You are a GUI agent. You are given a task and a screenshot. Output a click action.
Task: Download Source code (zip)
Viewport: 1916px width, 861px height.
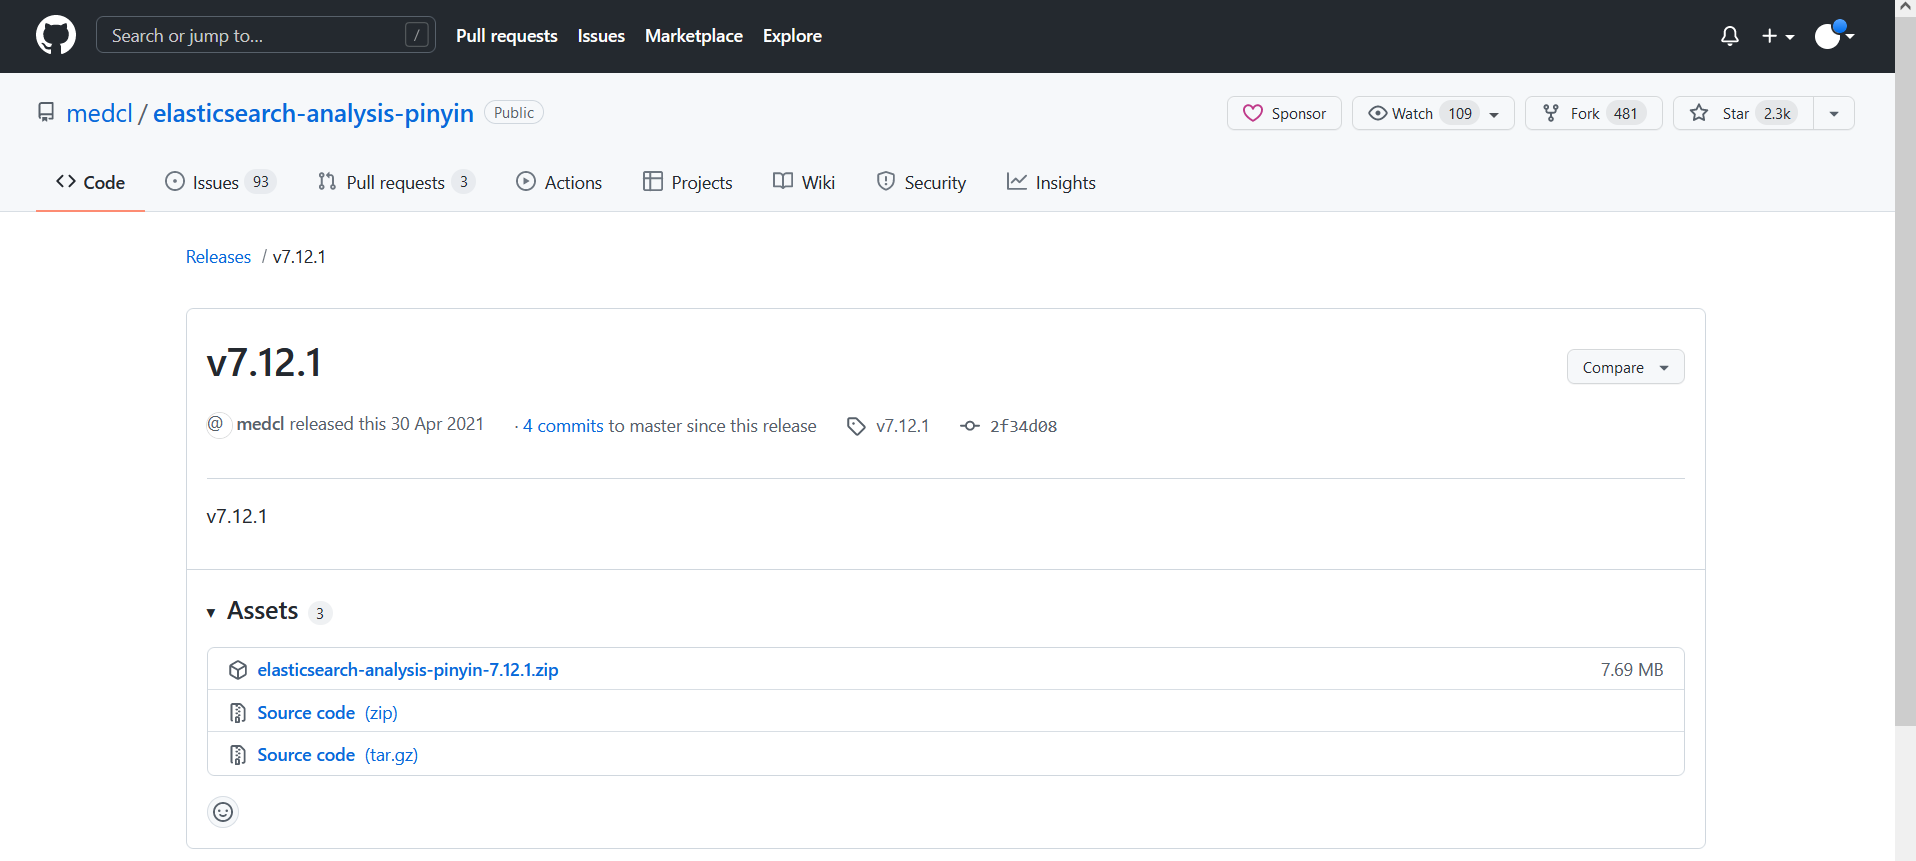[x=327, y=713]
